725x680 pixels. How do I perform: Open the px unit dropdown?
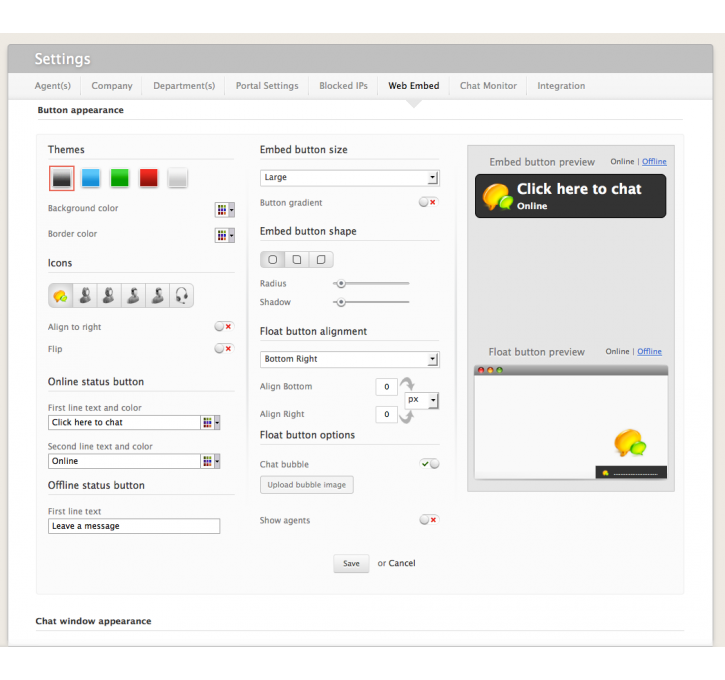pos(422,400)
